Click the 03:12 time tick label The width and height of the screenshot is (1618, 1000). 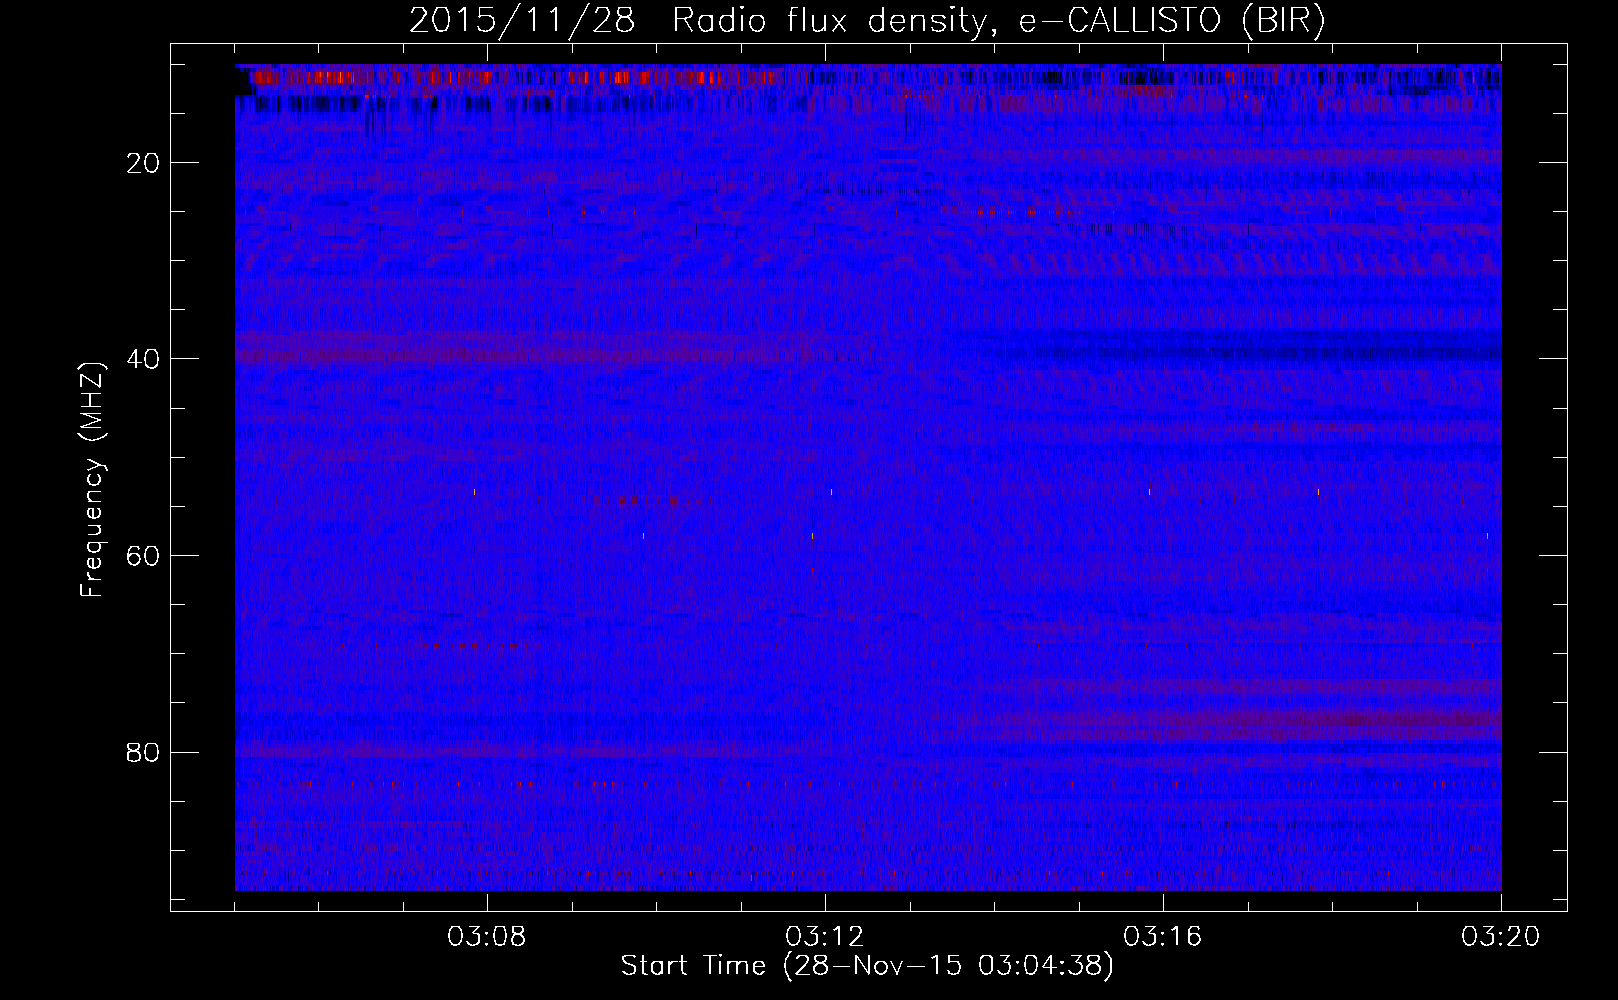(x=825, y=937)
